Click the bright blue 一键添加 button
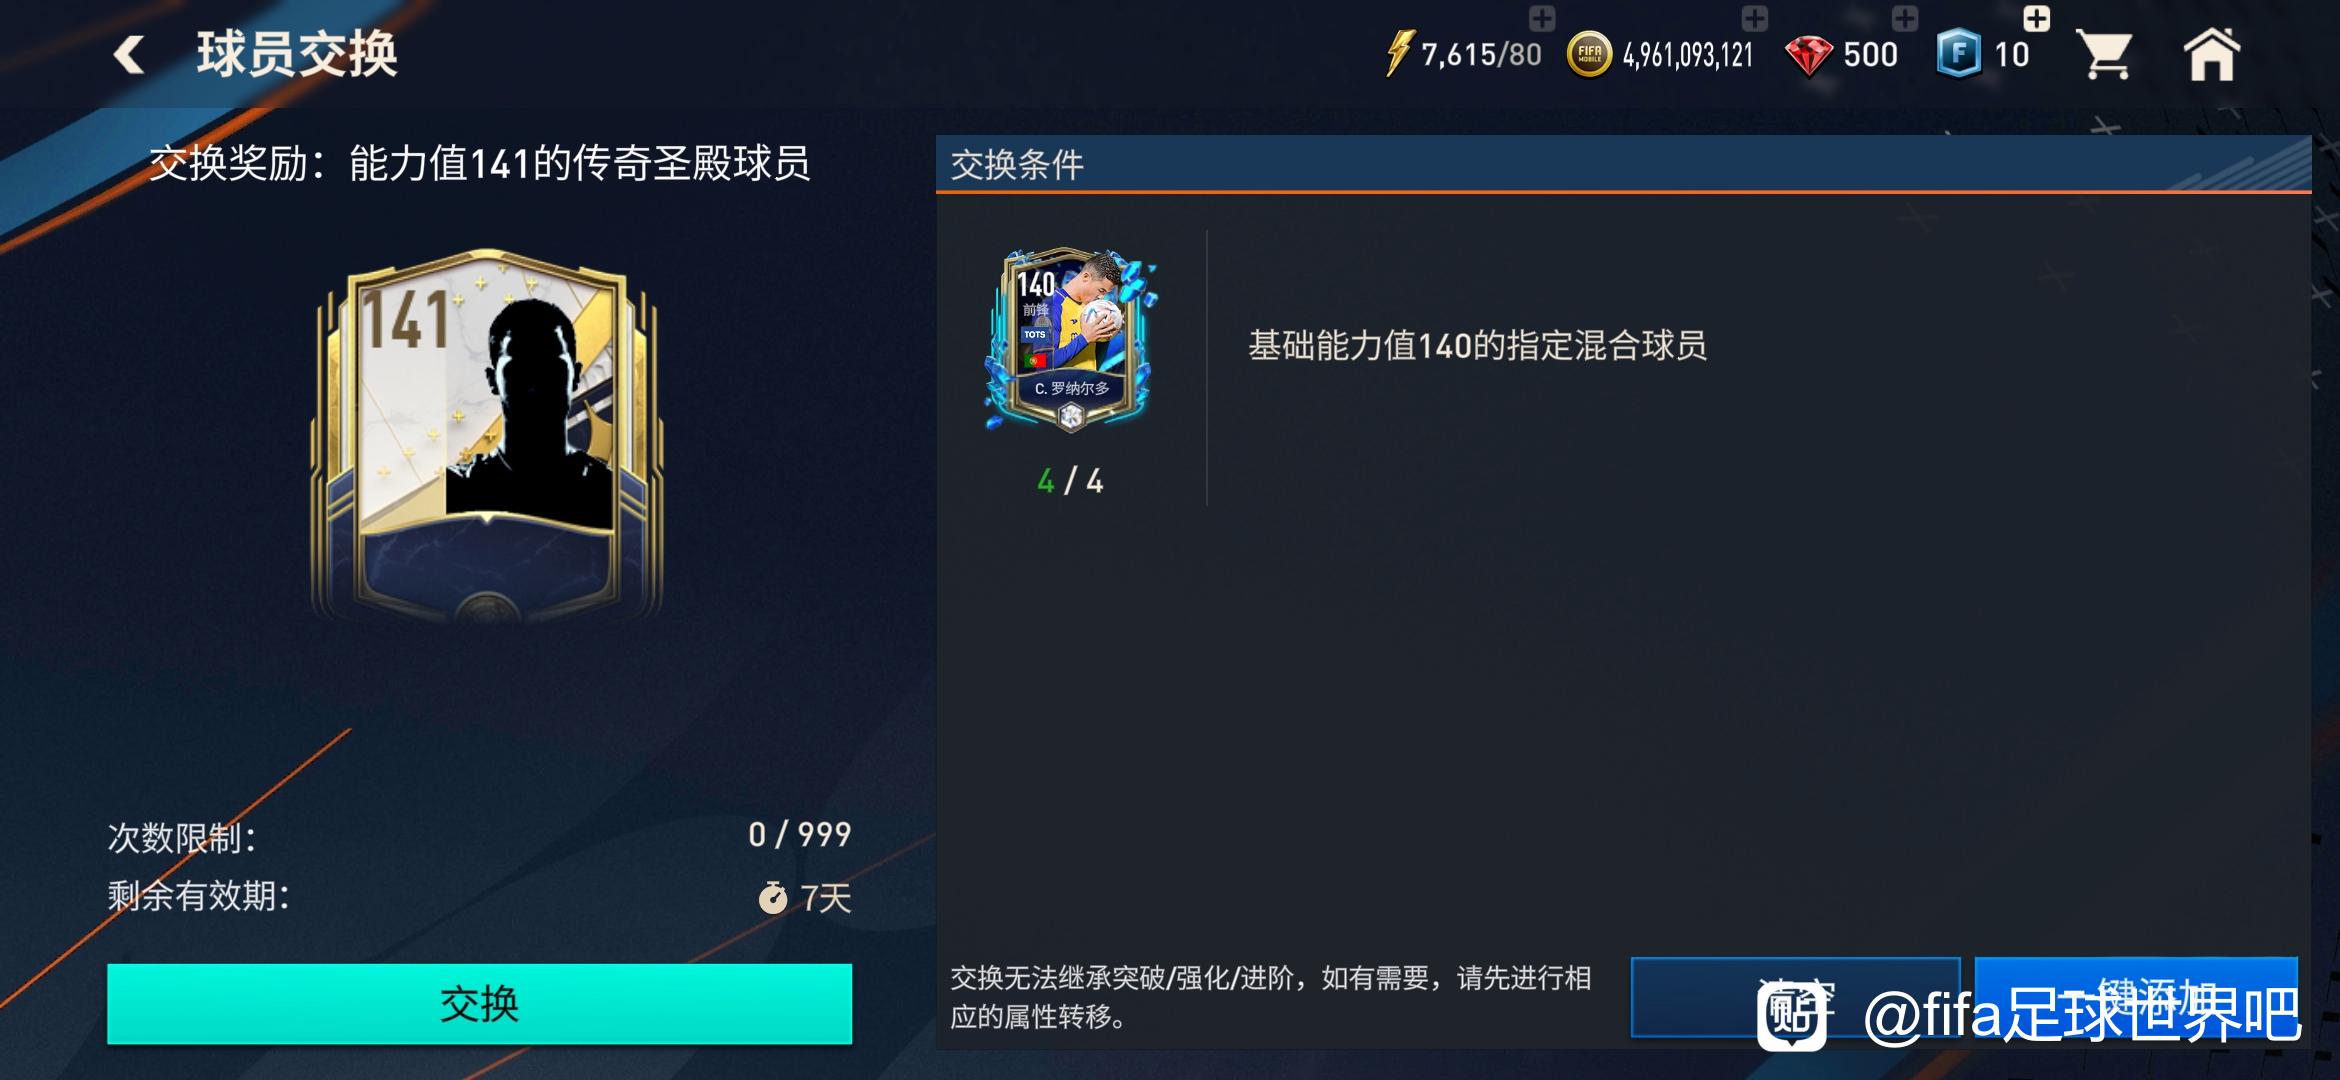The height and width of the screenshot is (1080, 2340). [2136, 997]
